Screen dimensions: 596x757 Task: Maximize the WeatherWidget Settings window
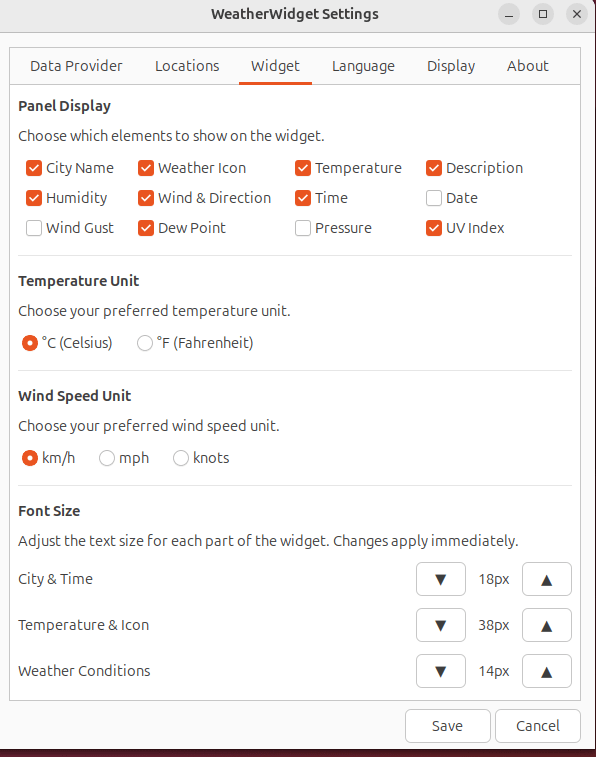[x=543, y=14]
